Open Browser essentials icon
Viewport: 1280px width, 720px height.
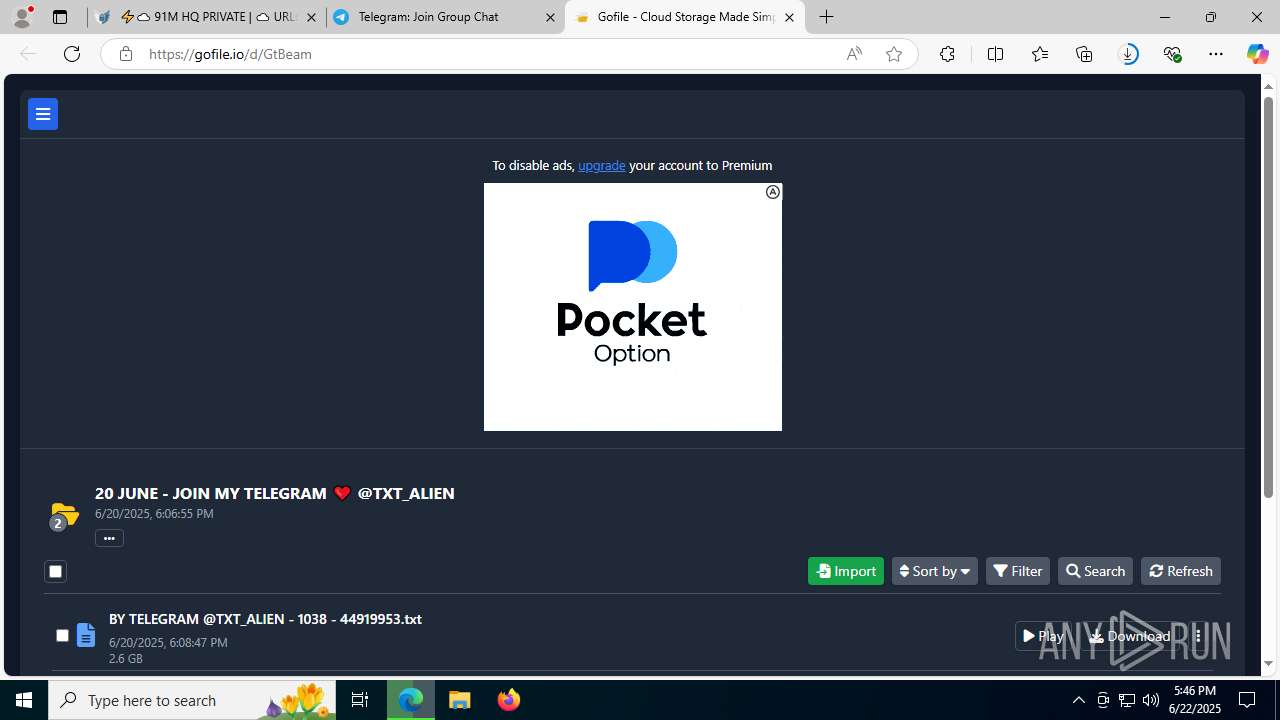pos(1172,54)
